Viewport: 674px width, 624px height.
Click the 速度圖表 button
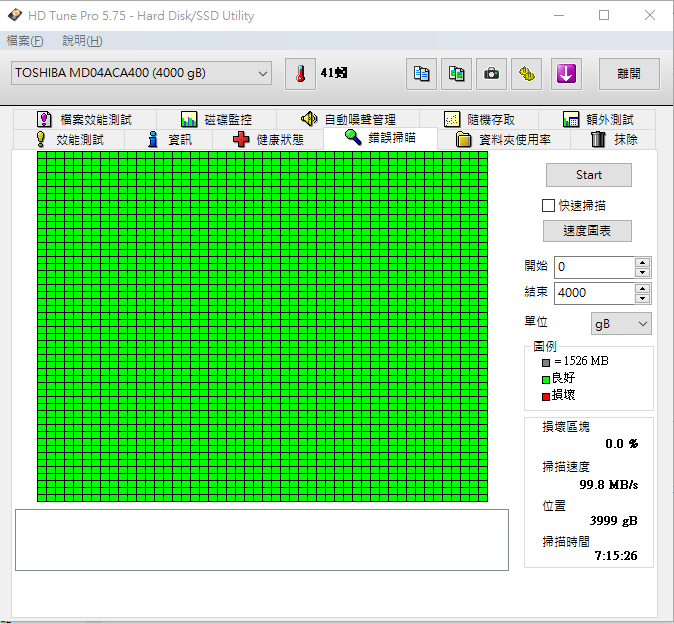[x=587, y=231]
